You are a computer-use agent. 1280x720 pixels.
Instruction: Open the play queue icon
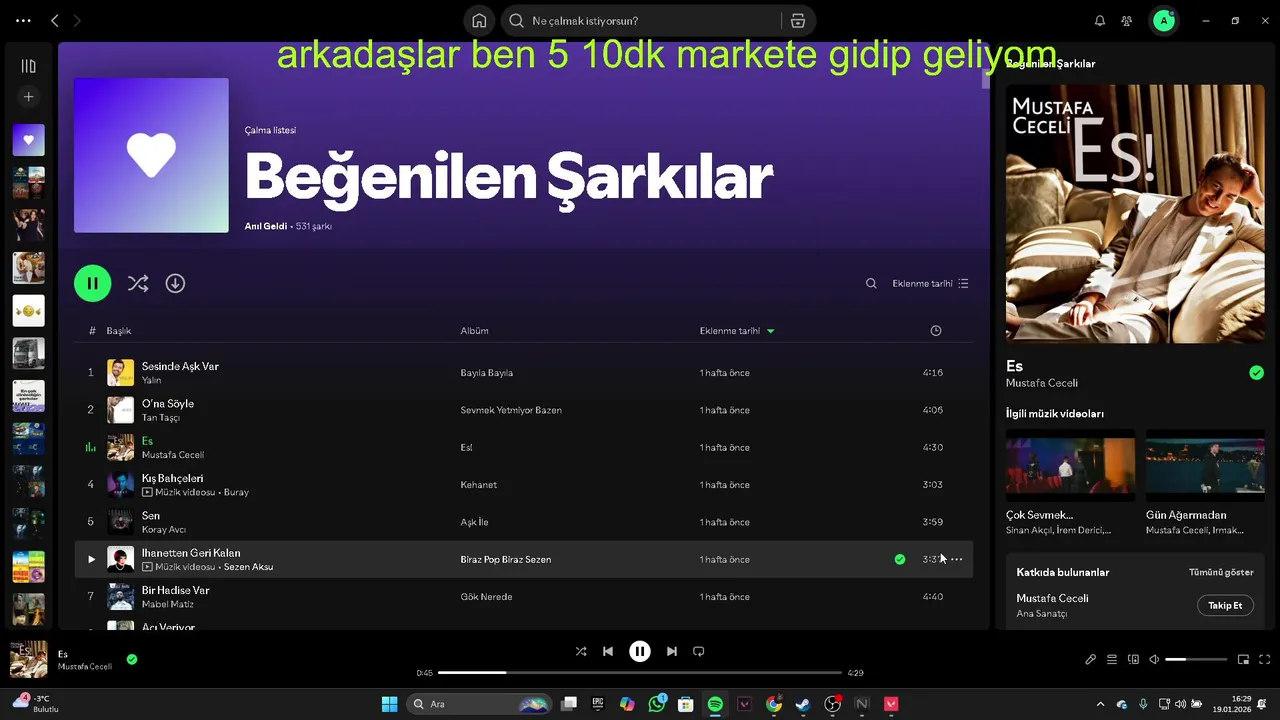click(1112, 659)
